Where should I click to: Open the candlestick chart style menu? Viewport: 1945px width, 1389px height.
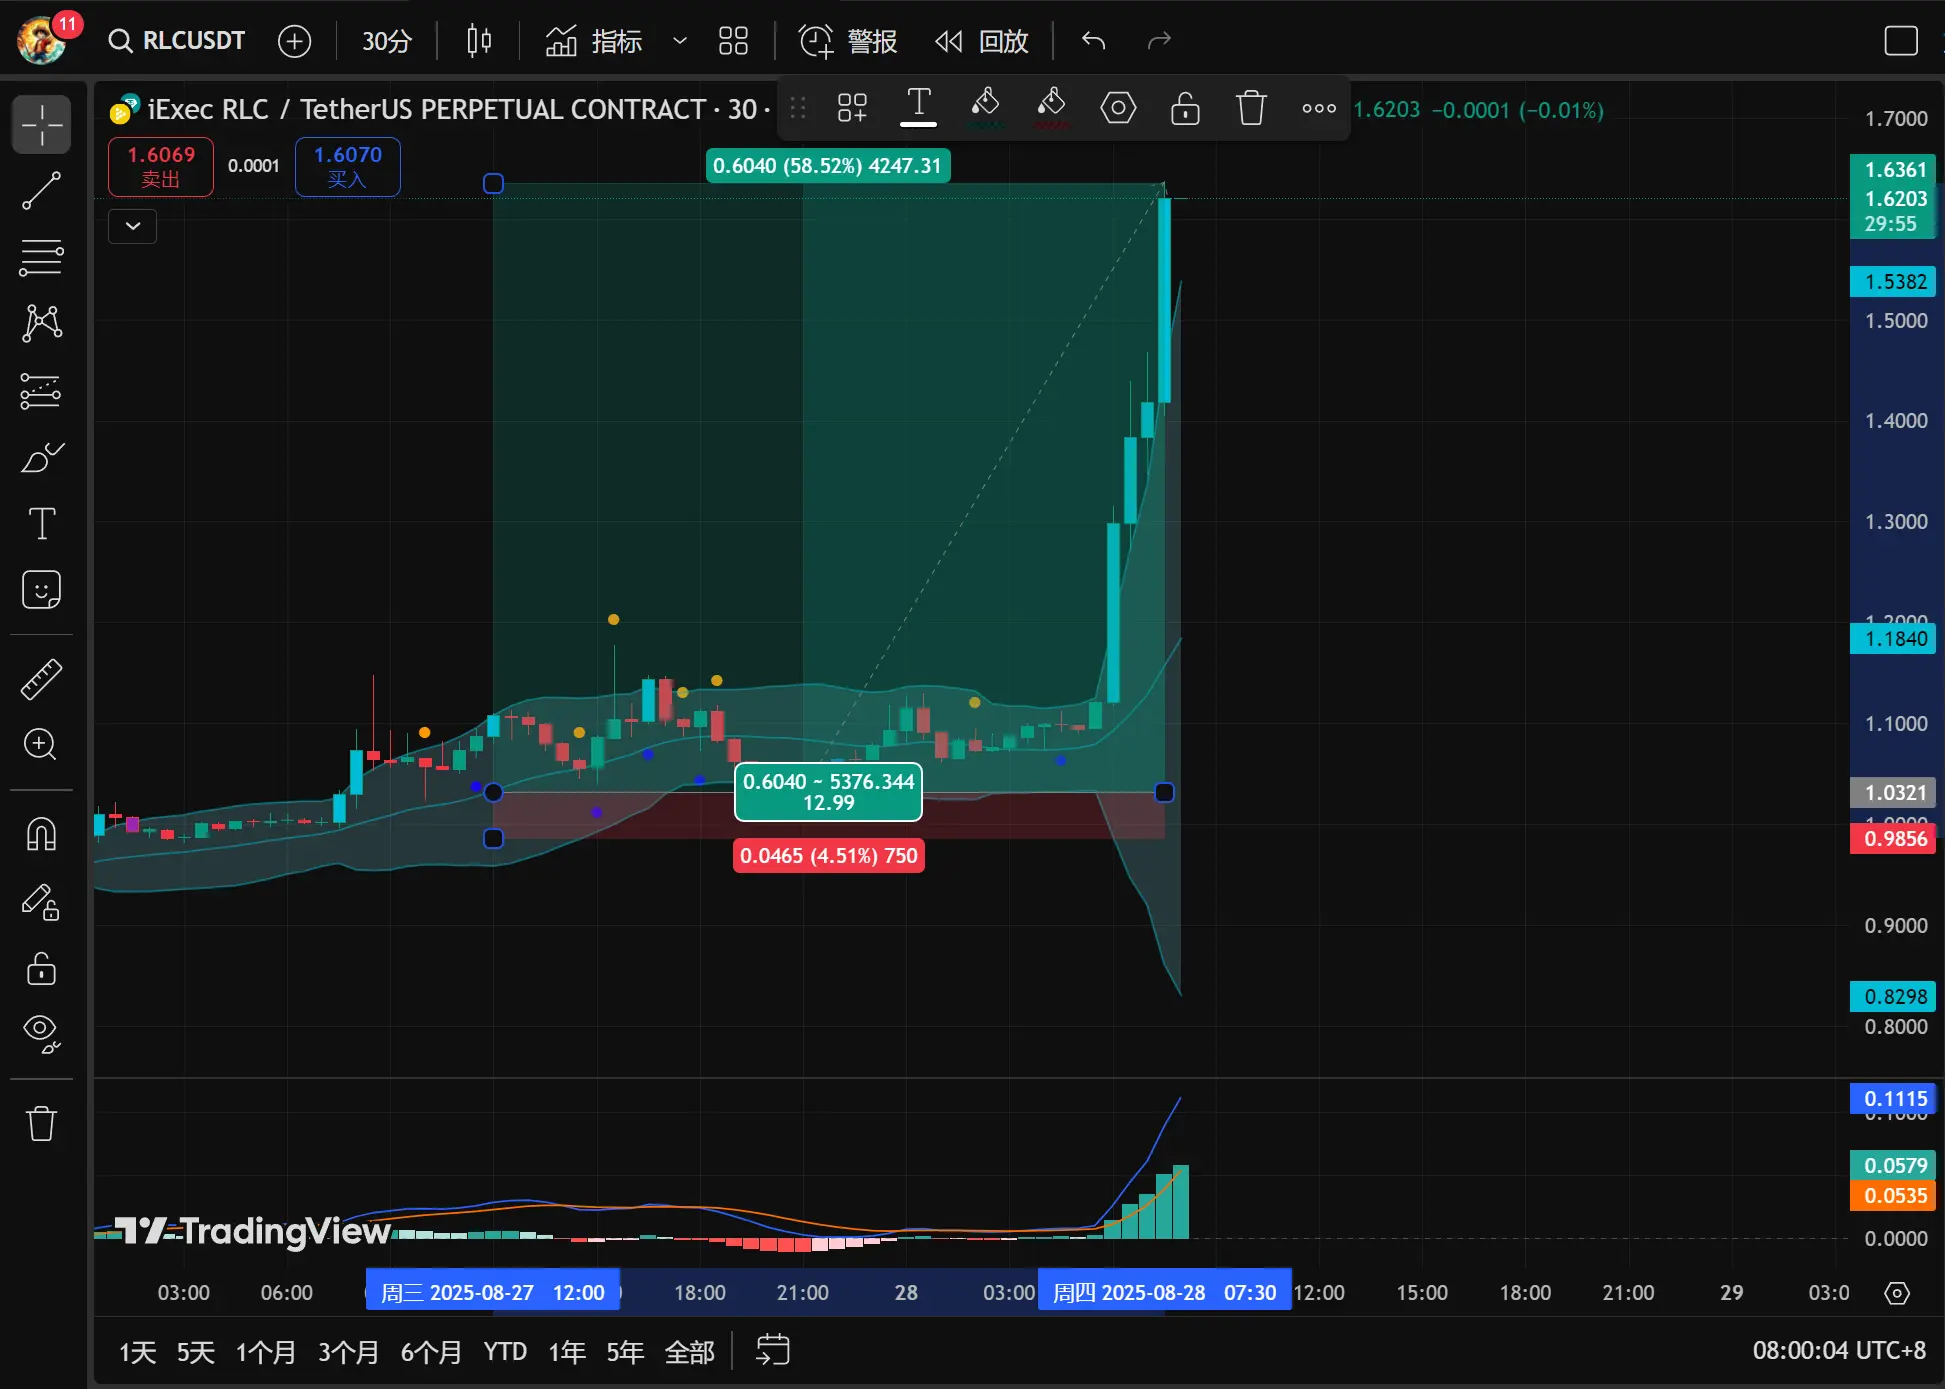pyautogui.click(x=479, y=41)
